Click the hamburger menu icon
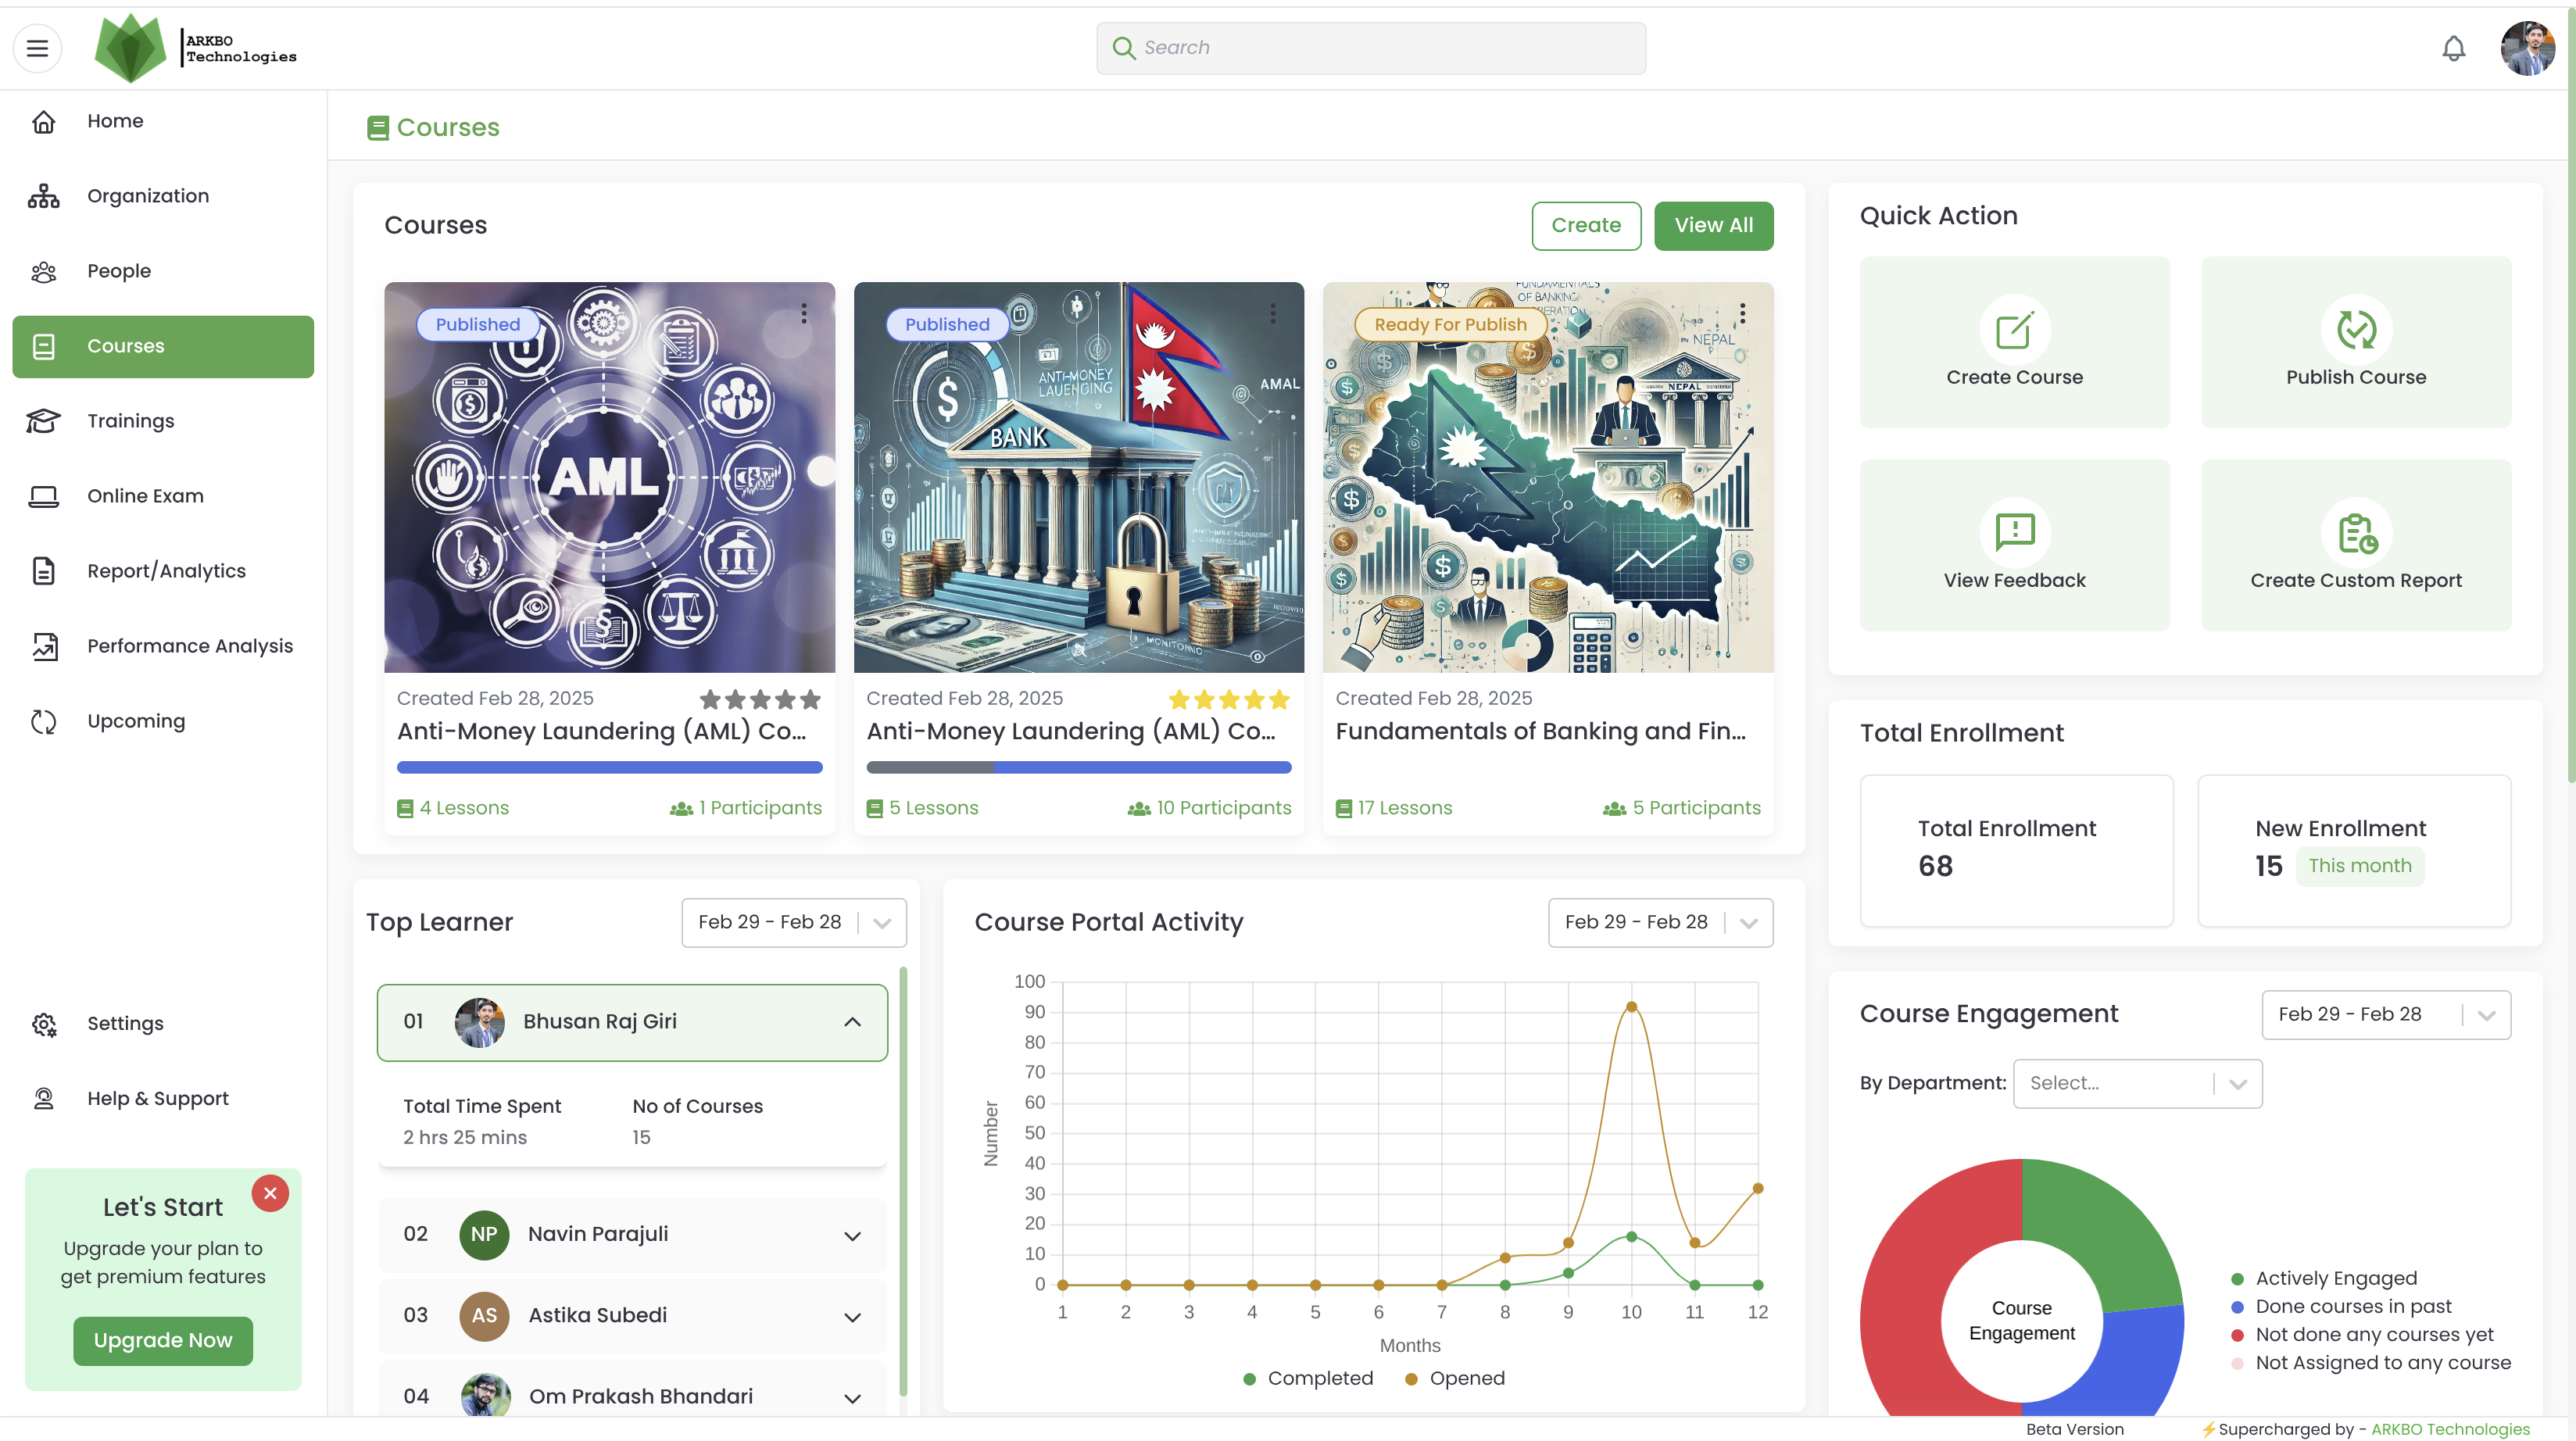Viewport: 2576px width, 1441px height. pyautogui.click(x=37, y=48)
